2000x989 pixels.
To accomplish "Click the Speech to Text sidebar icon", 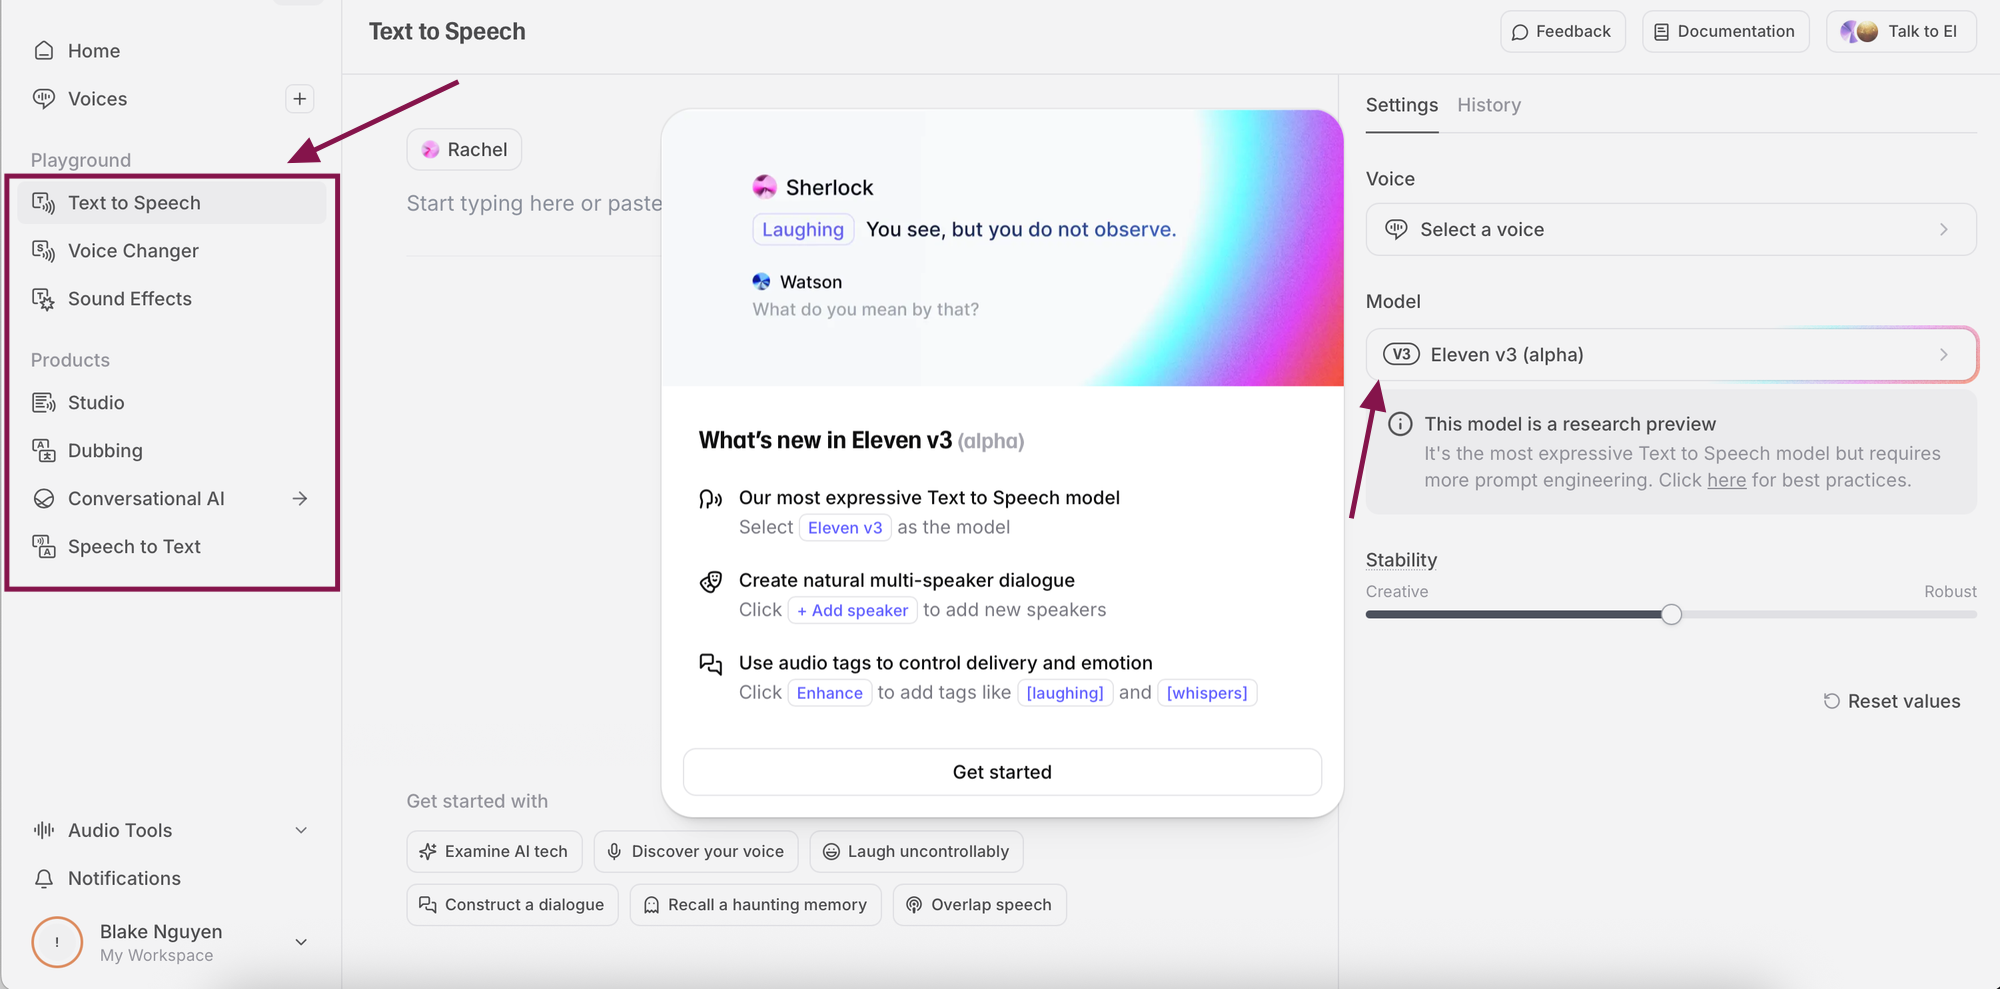I will 44,547.
